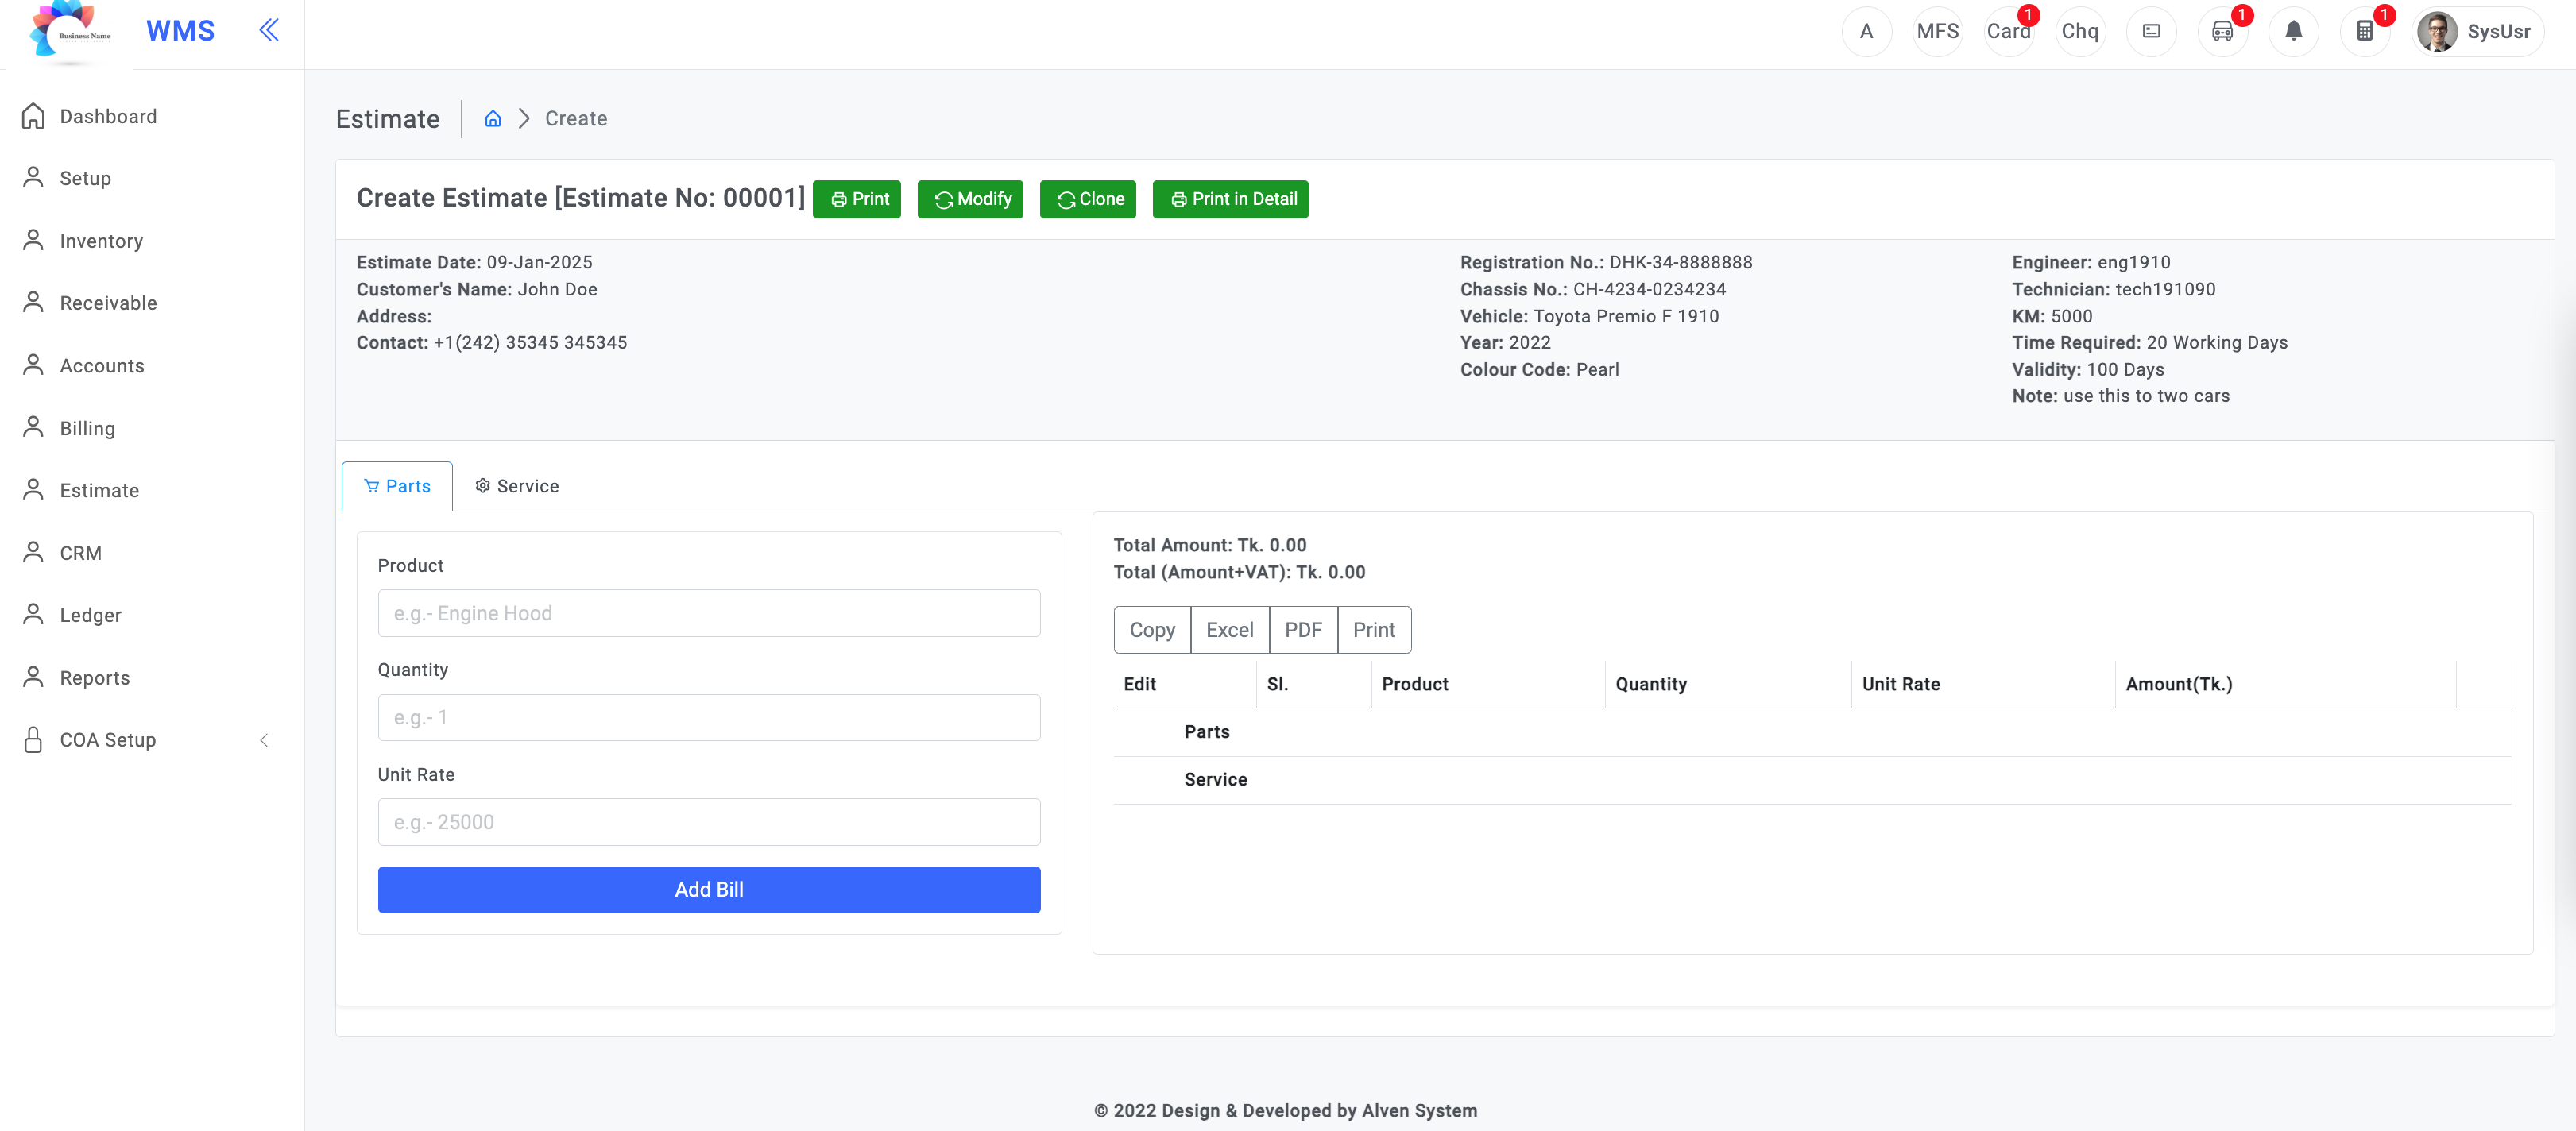
Task: Open Dashboard in the sidebar
Action: [108, 116]
